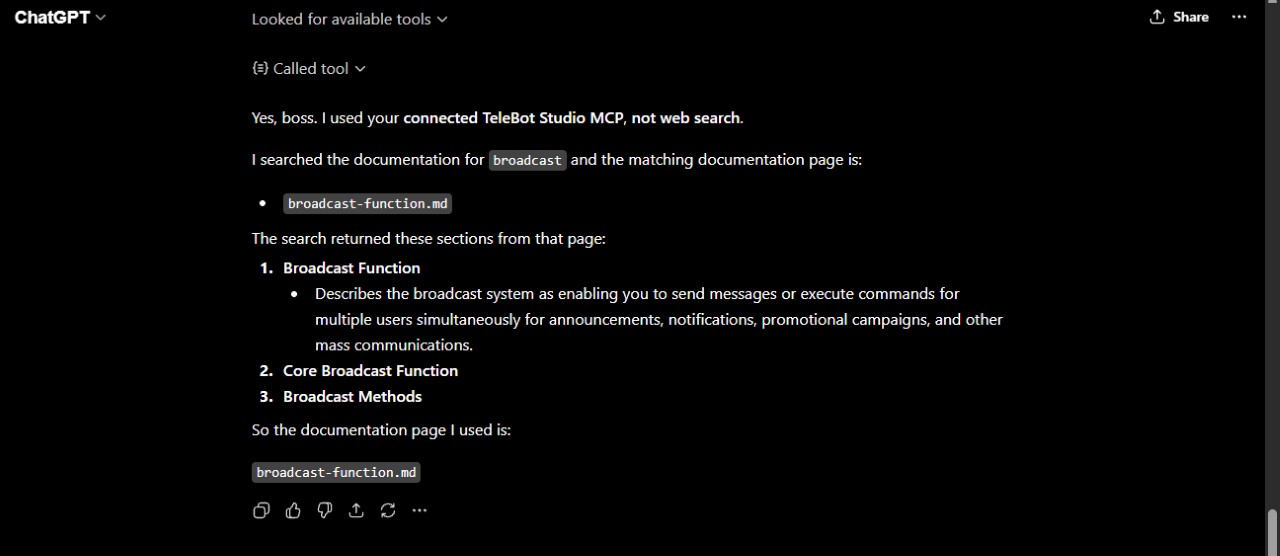
Task: Click the final broadcast-function.md code chip
Action: 336,473
